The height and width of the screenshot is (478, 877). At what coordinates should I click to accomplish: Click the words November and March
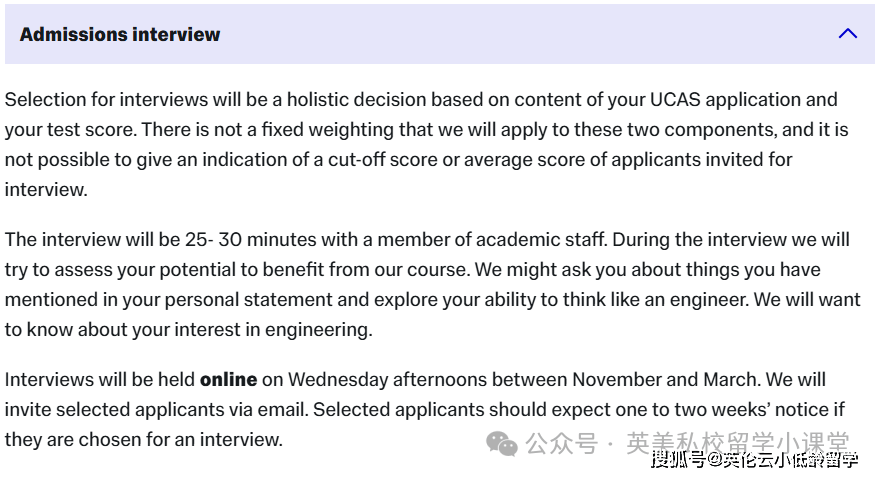point(664,380)
